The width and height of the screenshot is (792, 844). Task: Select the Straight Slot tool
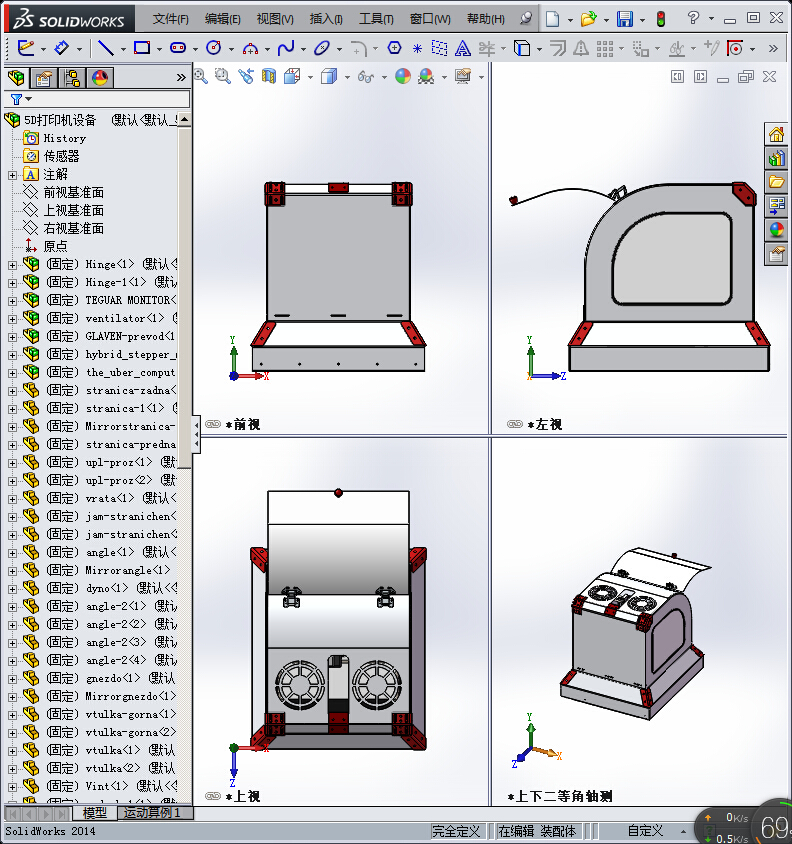click(178, 48)
